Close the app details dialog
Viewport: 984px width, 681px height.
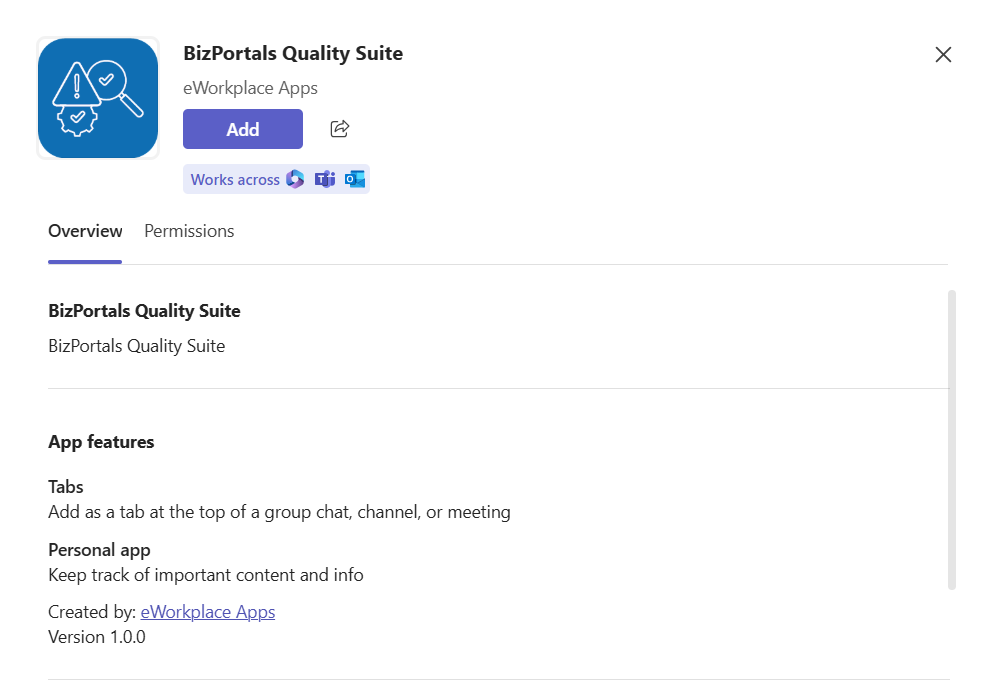pos(943,55)
